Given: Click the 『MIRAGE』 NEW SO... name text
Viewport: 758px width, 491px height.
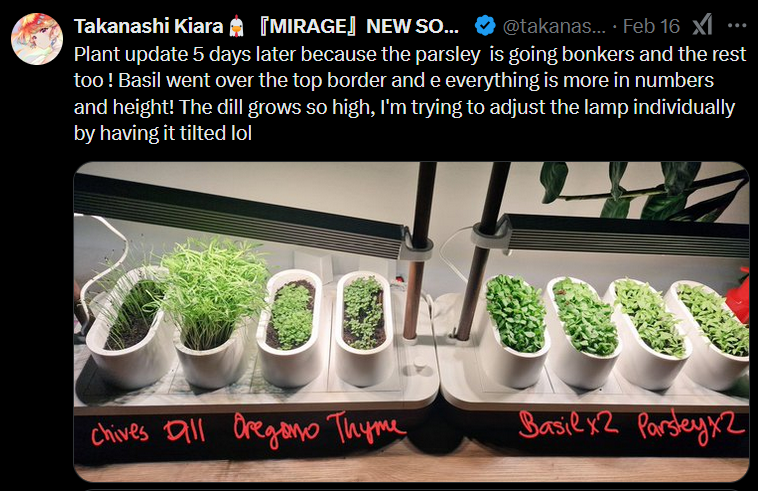Looking at the screenshot, I should [358, 26].
